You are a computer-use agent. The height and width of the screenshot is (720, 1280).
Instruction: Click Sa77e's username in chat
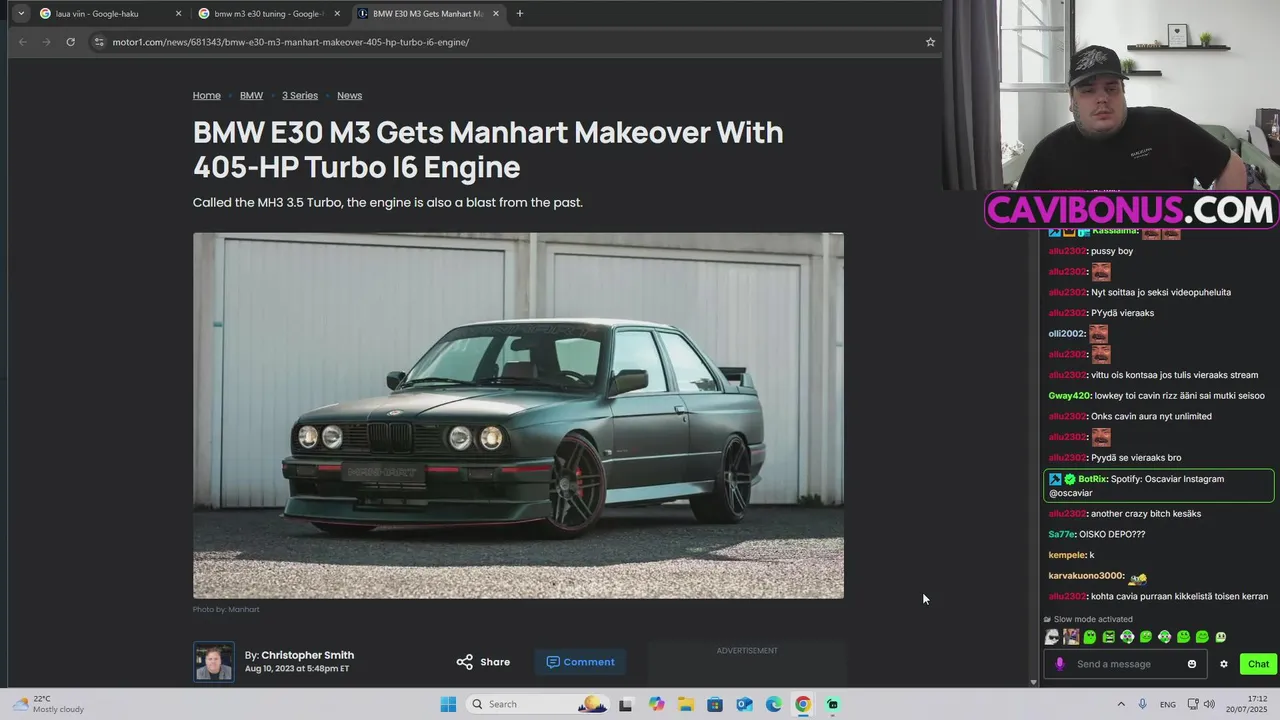[x=1062, y=534]
